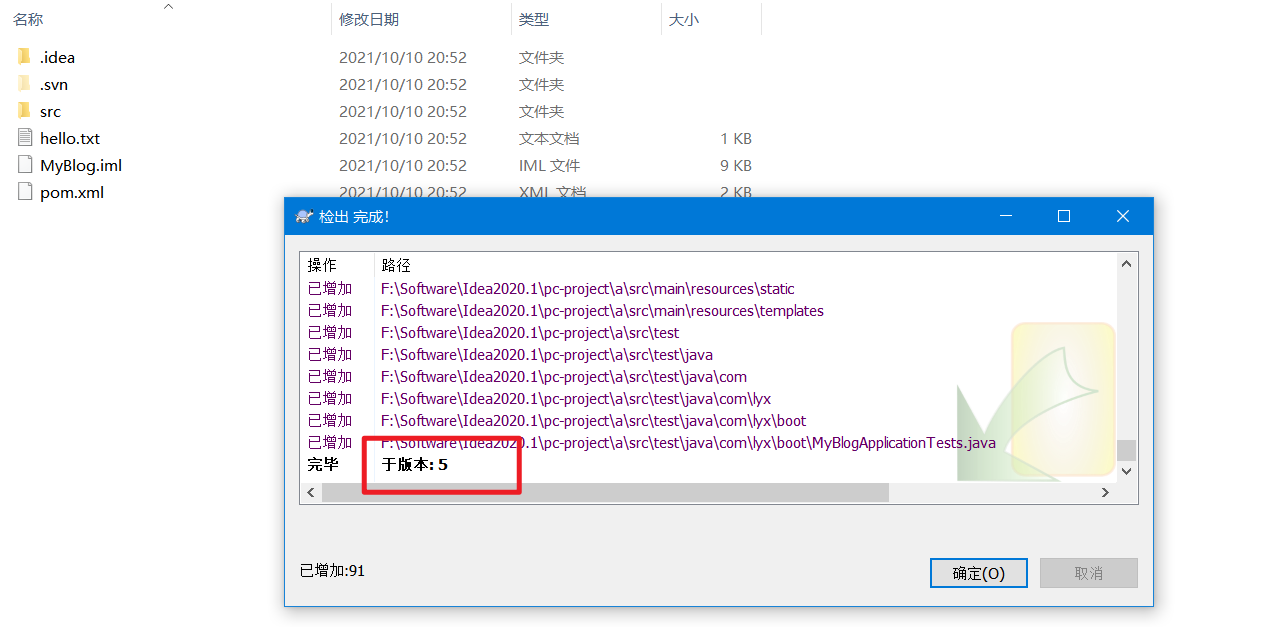Click the 于版本: 5 text
This screenshot has width=1265, height=627.
tap(414, 465)
